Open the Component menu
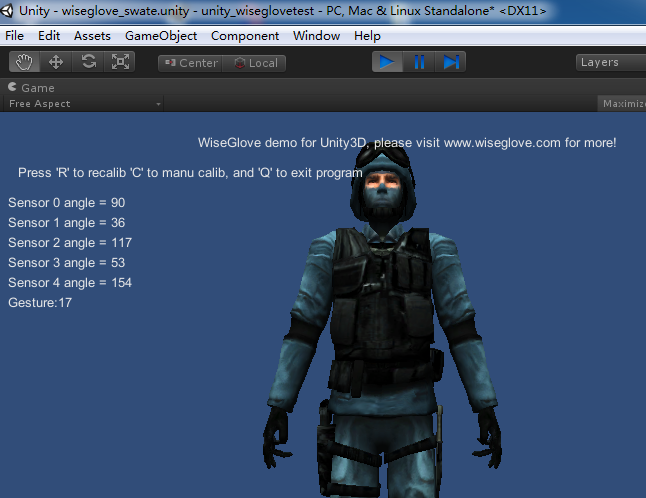Screen dimensions: 646x498 (x=245, y=36)
